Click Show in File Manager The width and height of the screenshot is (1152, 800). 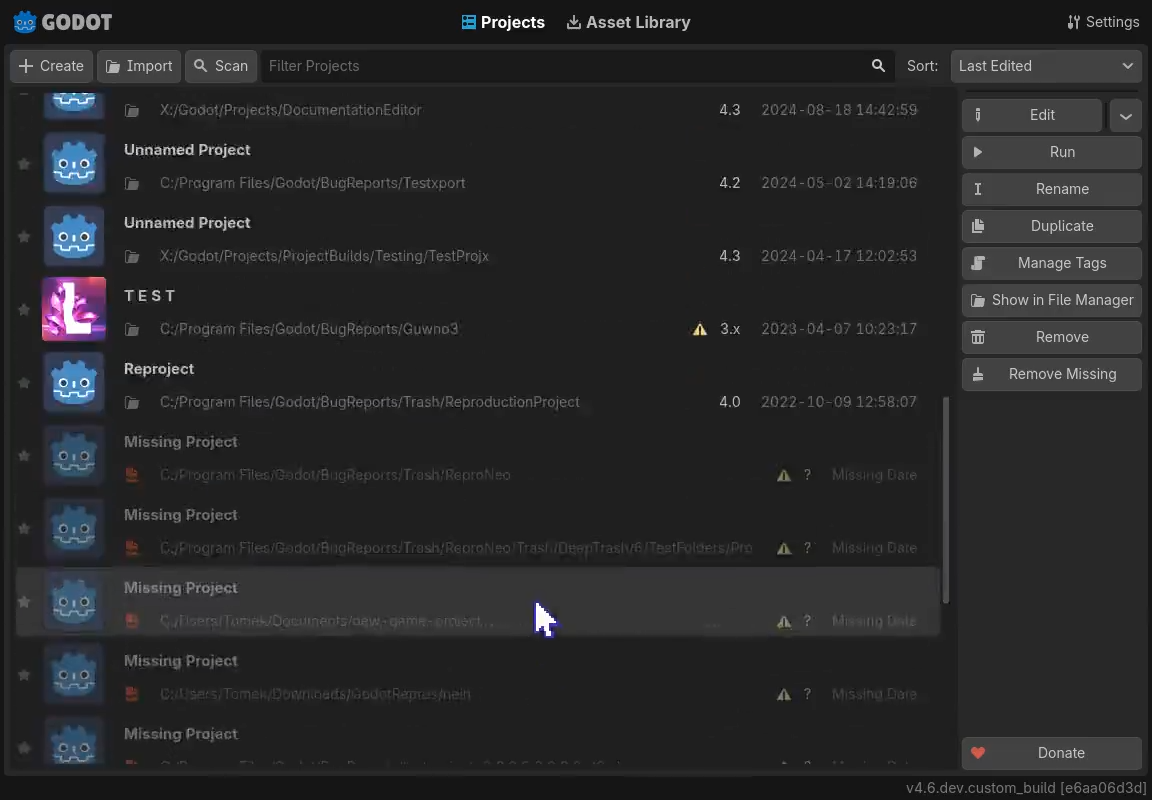pyautogui.click(x=1051, y=300)
